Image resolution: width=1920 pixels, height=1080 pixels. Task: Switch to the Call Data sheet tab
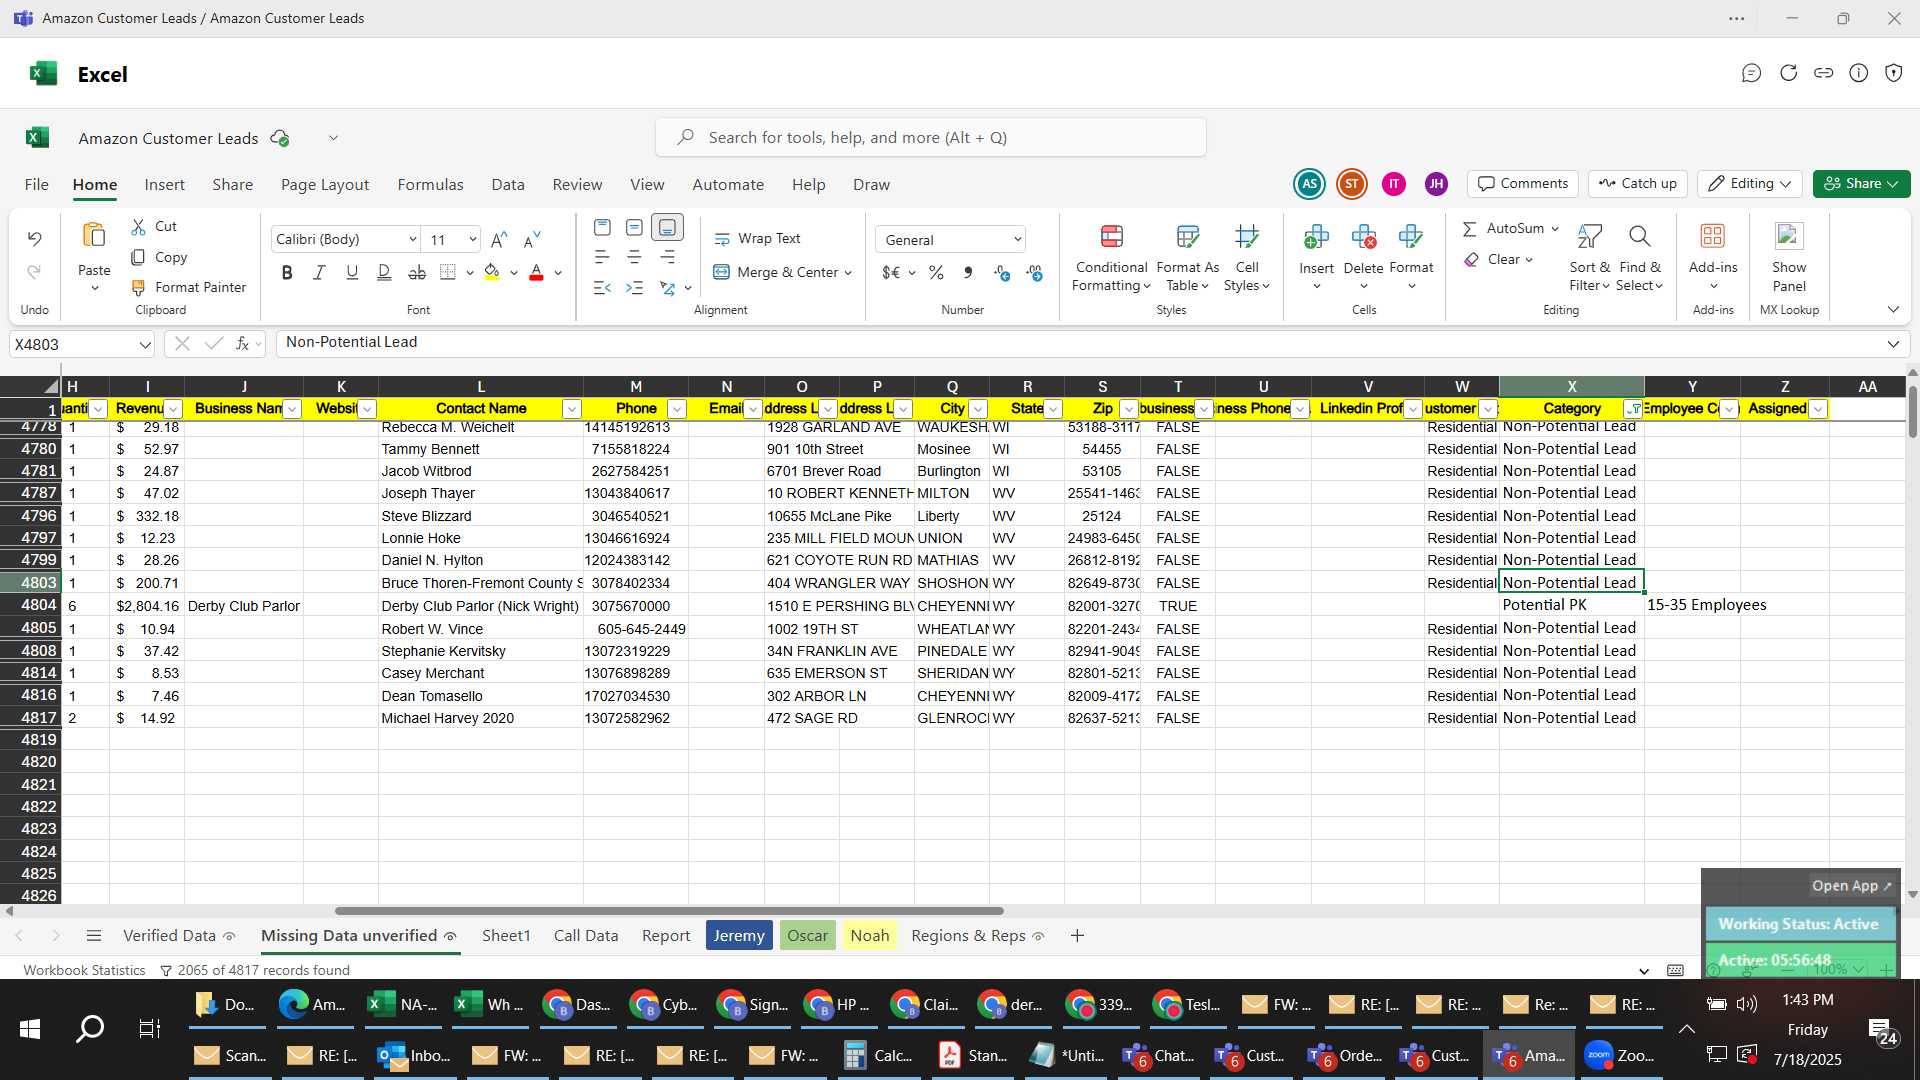click(586, 936)
